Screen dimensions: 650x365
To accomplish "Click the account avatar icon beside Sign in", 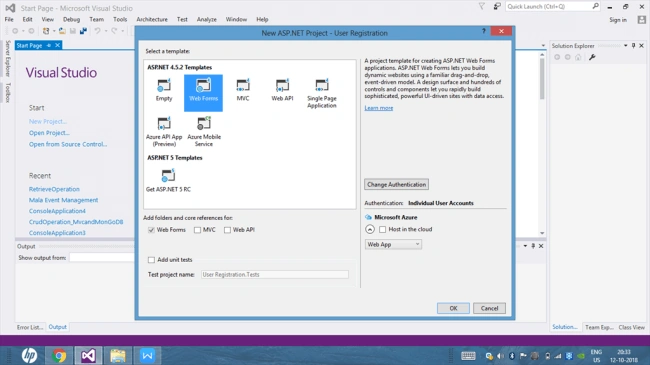I will click(642, 19).
